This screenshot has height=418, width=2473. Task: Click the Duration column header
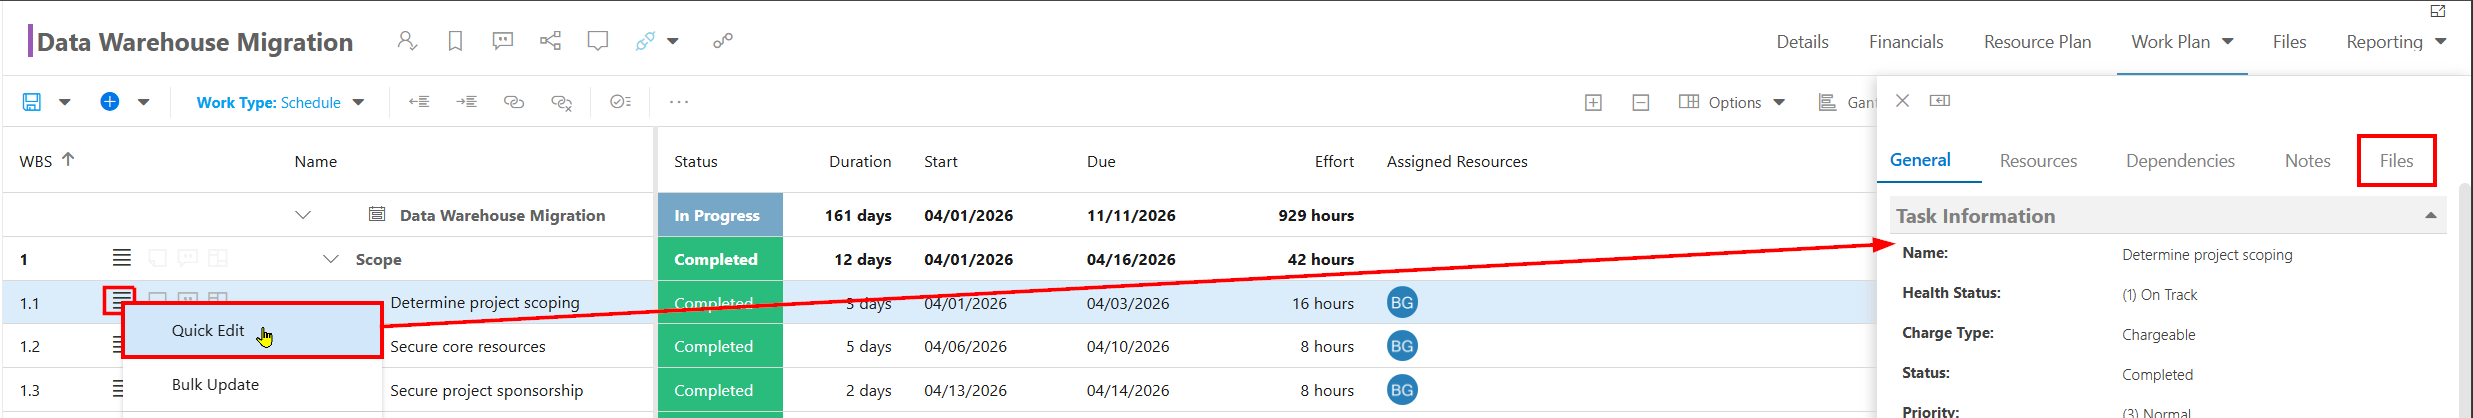[860, 162]
